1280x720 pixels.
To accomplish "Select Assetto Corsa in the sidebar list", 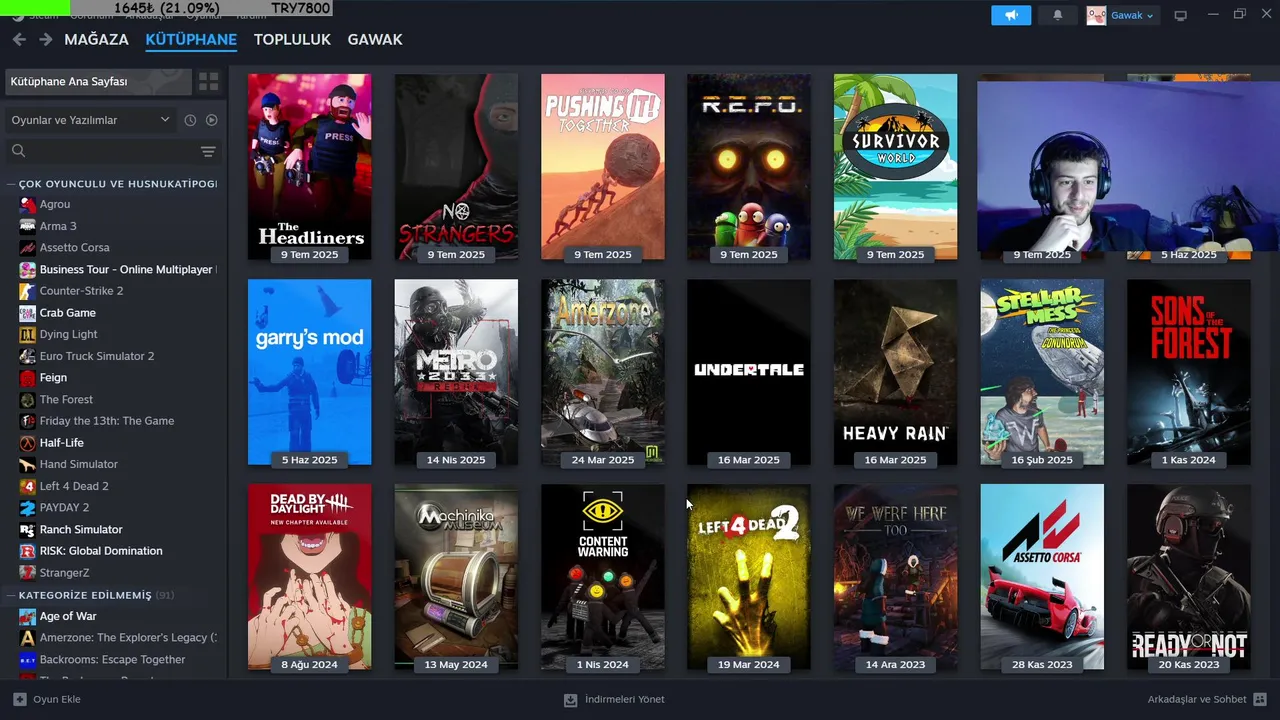I will click(75, 247).
